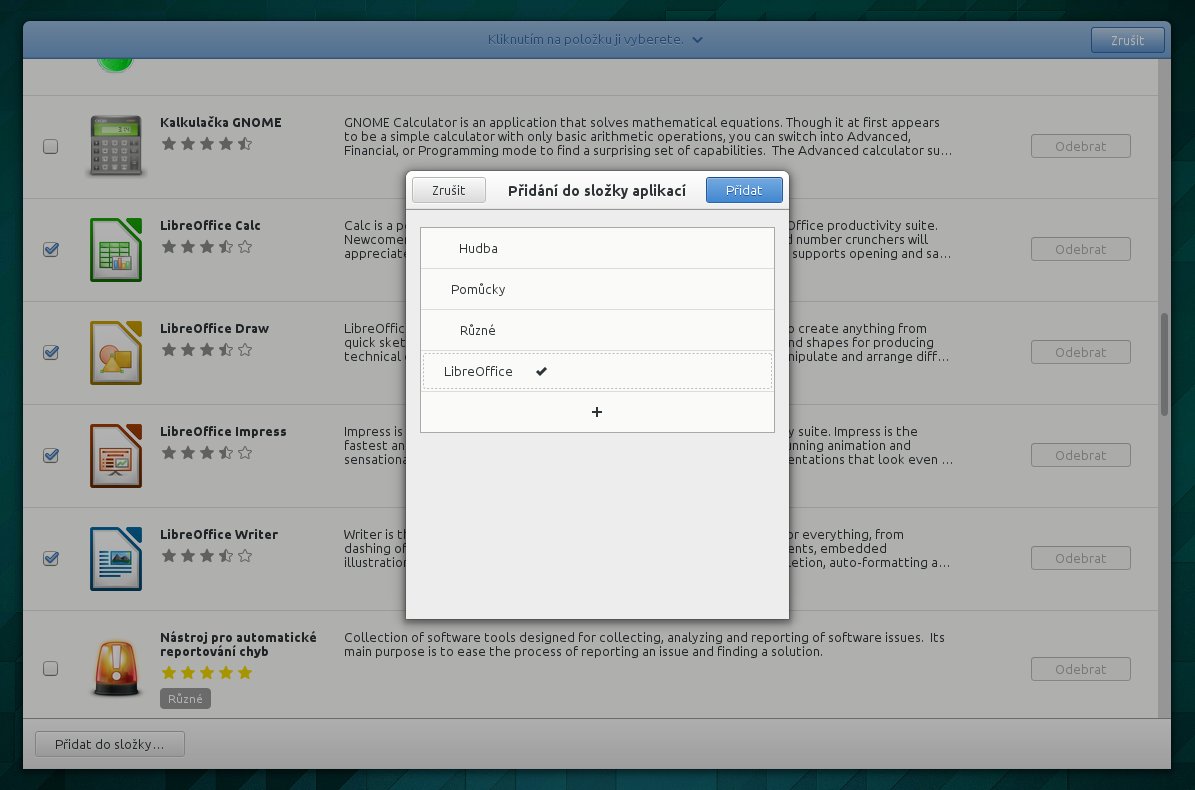This screenshot has width=1195, height=790.
Task: Click LibreOffice Calc star rating
Action: (x=207, y=246)
